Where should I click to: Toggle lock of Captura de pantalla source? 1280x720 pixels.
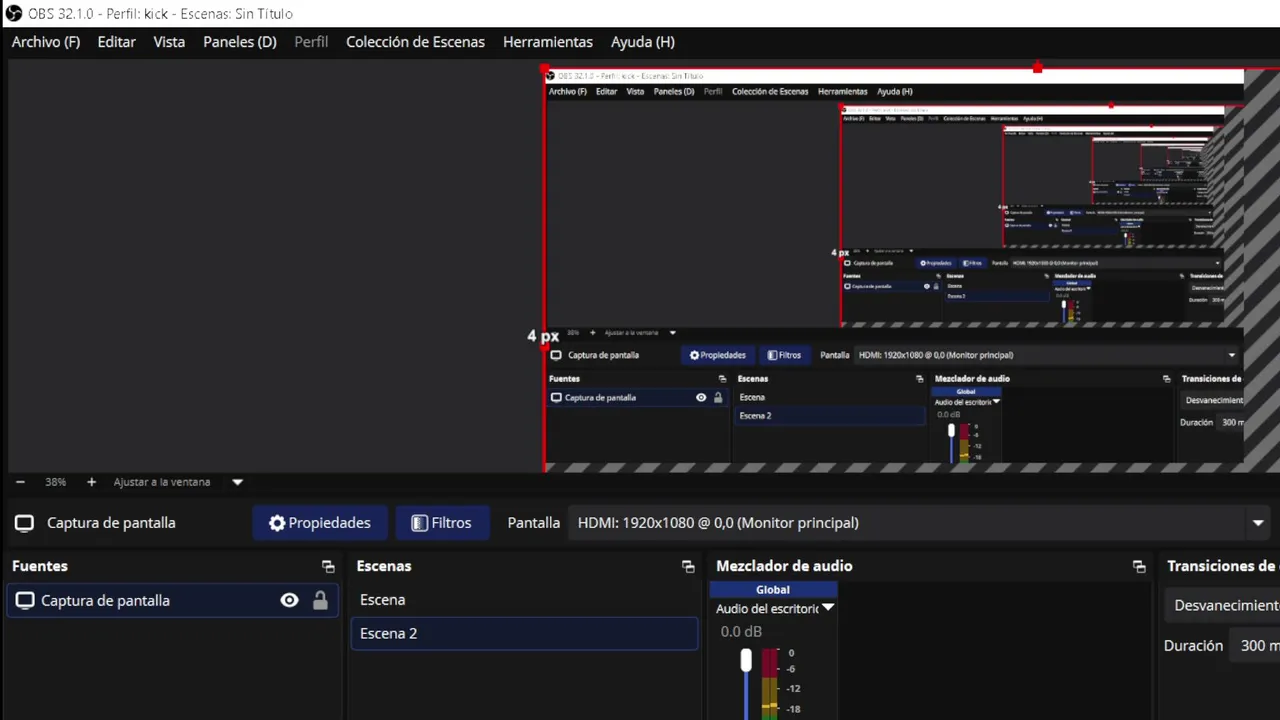[x=320, y=600]
